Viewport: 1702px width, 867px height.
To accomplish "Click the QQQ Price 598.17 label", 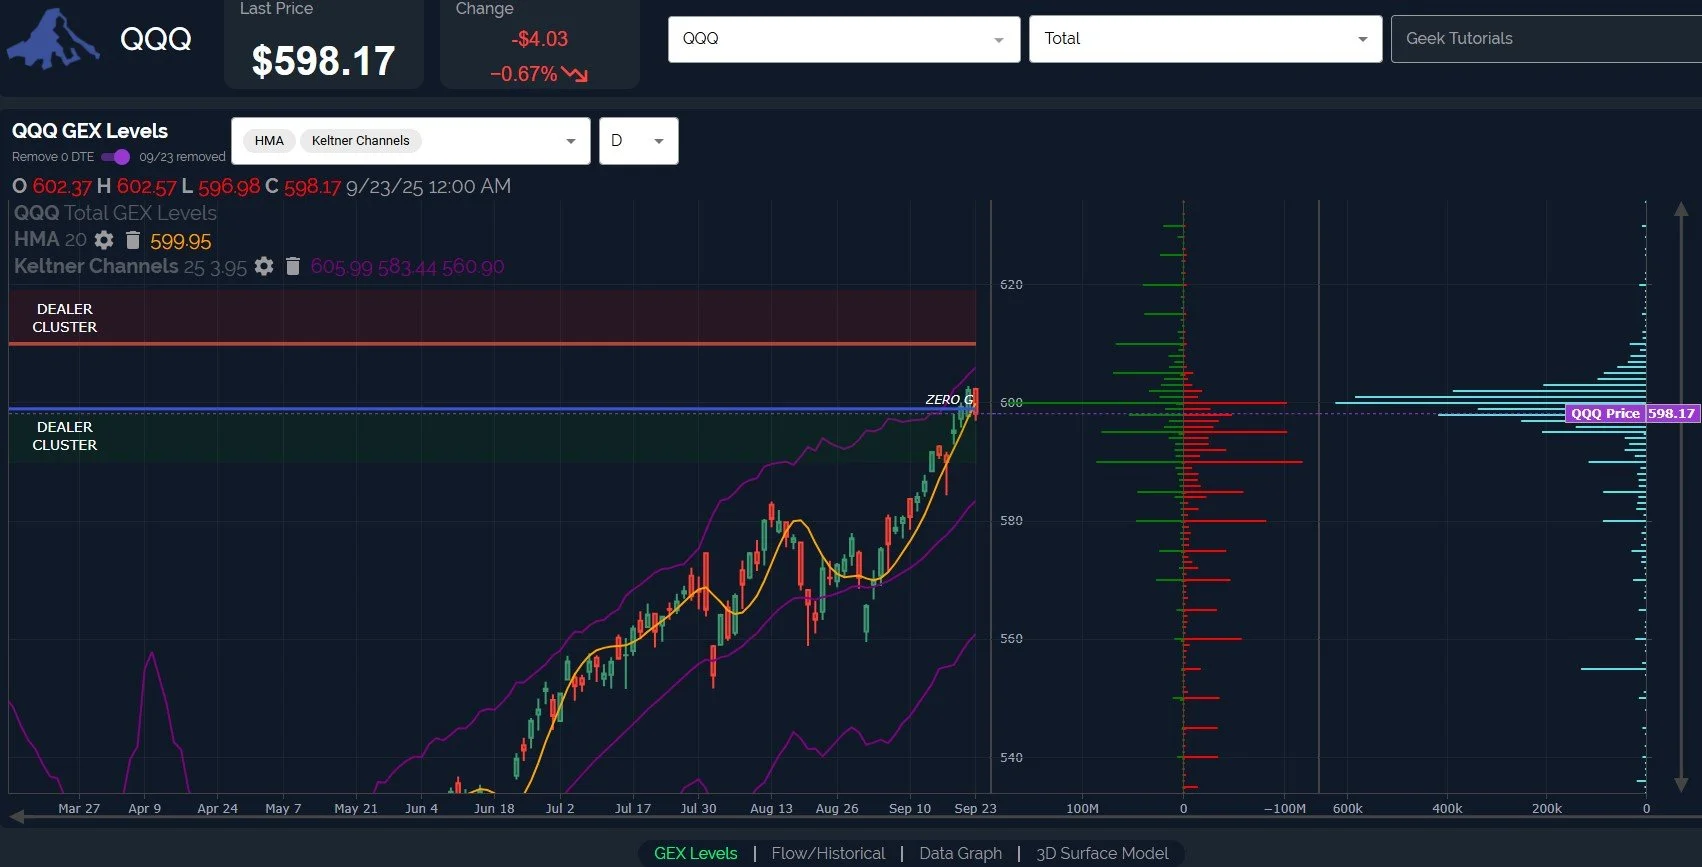I will tap(1632, 413).
